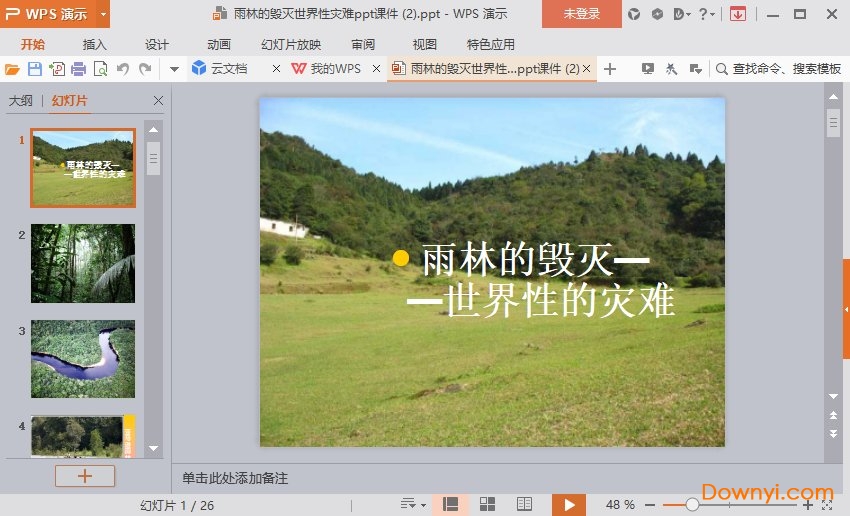Click the WPS 演示 logo button
The image size is (850, 516).
[x=48, y=14]
